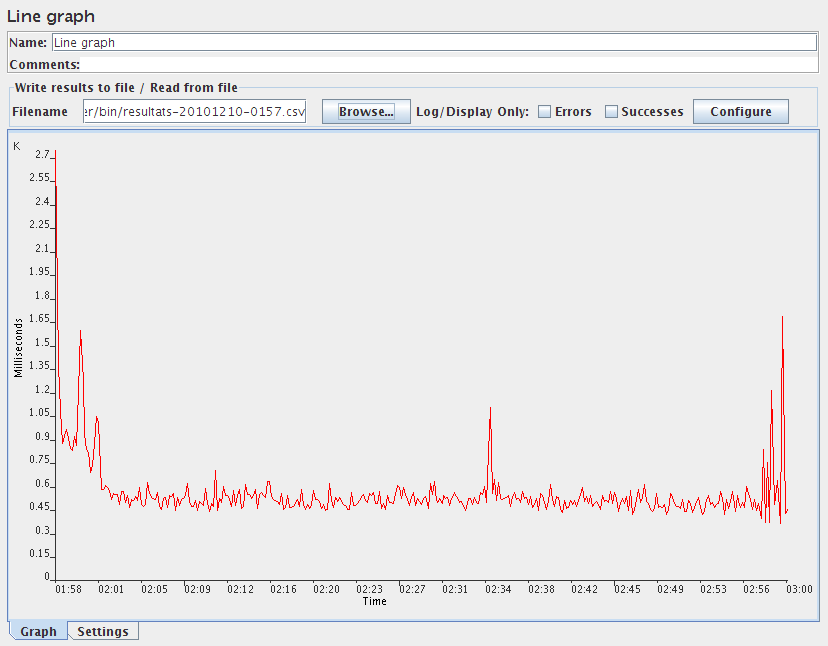Select the Graph tab

click(38, 631)
